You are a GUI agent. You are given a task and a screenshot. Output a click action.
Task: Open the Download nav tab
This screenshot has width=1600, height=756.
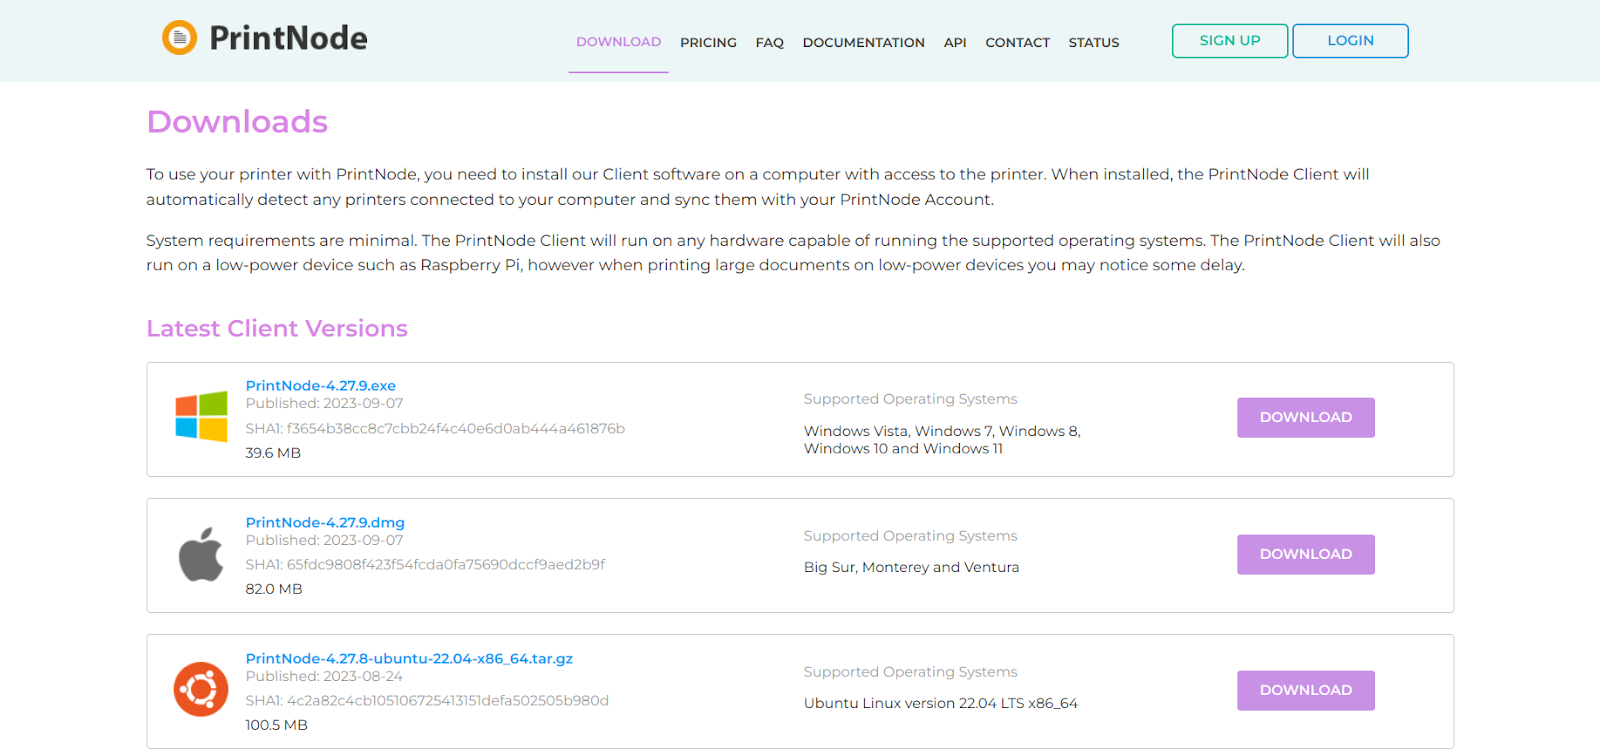[x=618, y=42]
